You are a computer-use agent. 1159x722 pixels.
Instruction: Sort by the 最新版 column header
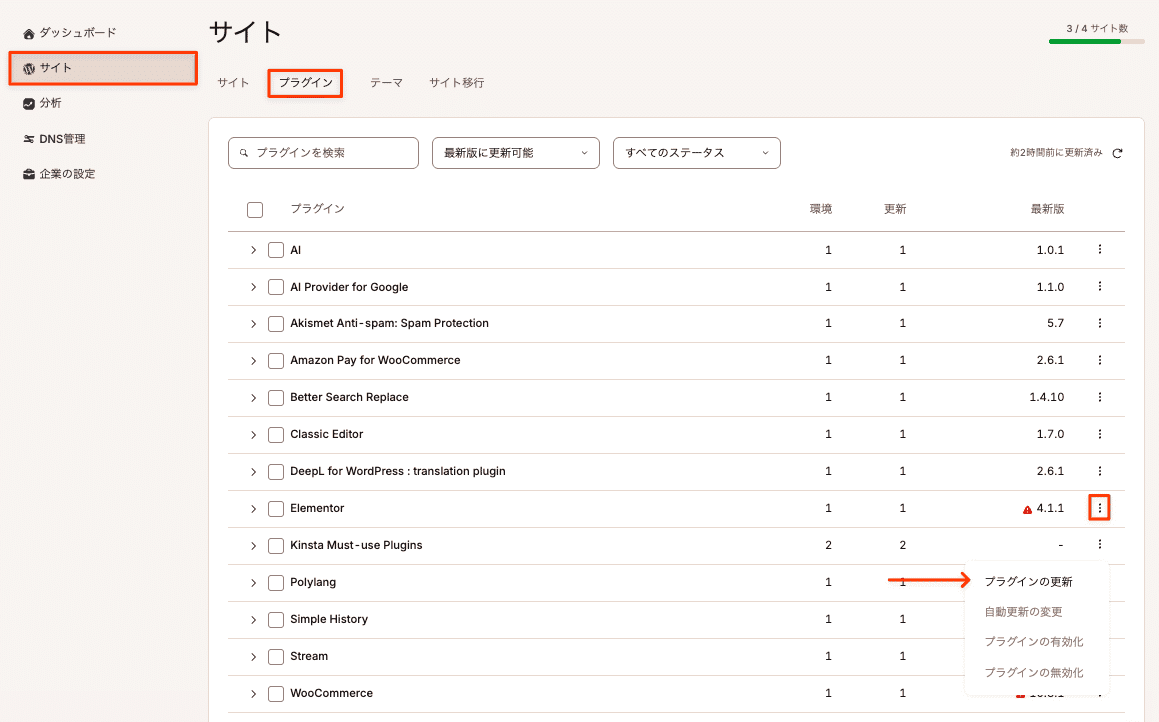coord(1047,209)
